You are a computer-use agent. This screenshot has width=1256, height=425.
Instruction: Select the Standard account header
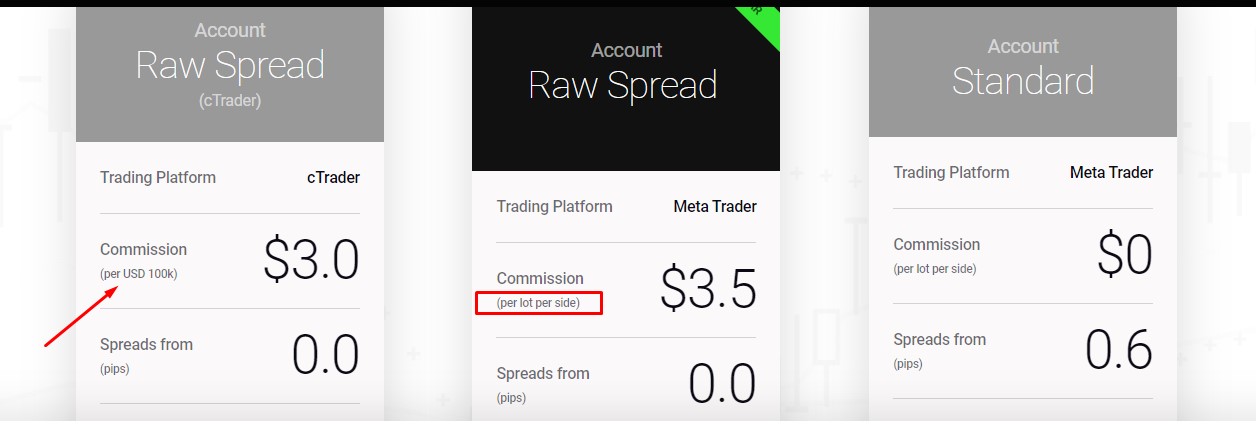pos(1023,72)
